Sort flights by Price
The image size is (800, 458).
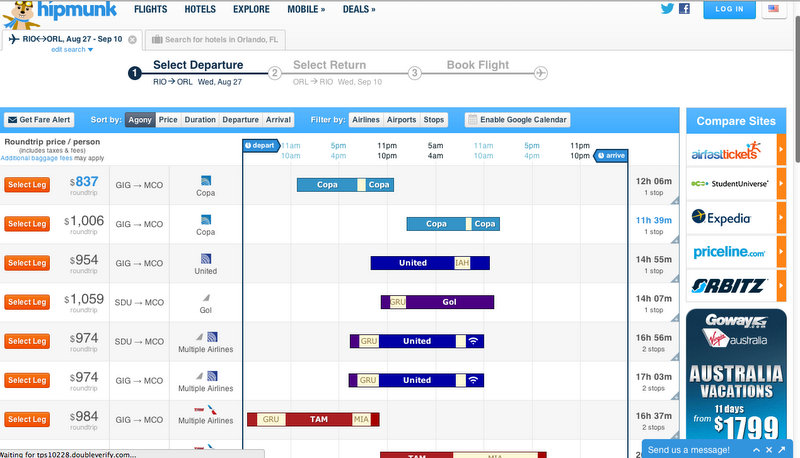pos(168,120)
